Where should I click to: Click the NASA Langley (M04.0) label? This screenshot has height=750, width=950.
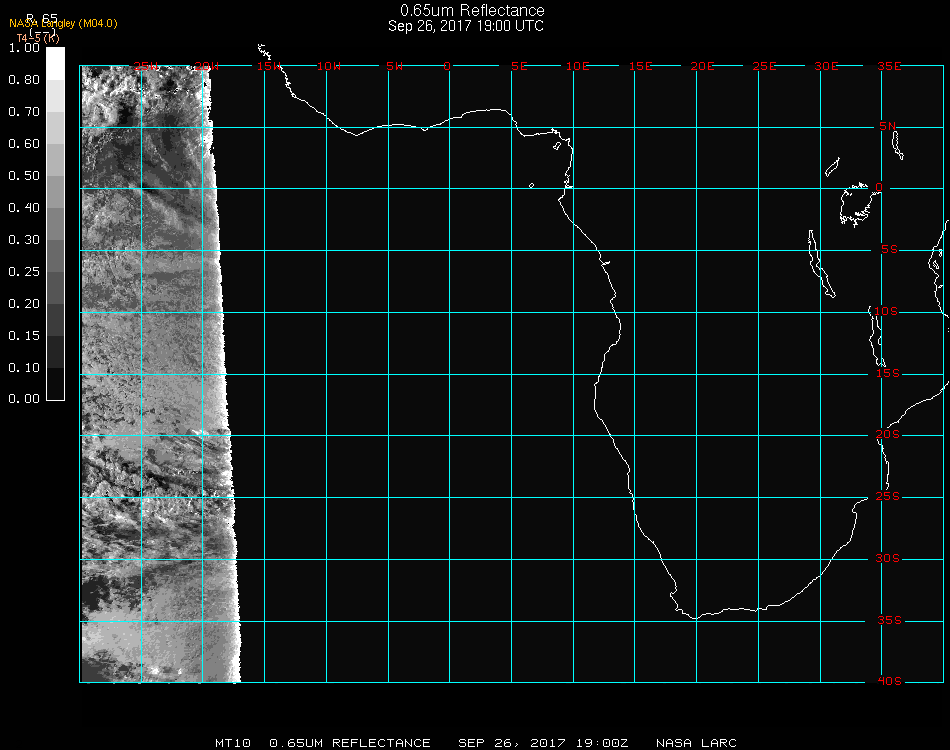pos(63,24)
